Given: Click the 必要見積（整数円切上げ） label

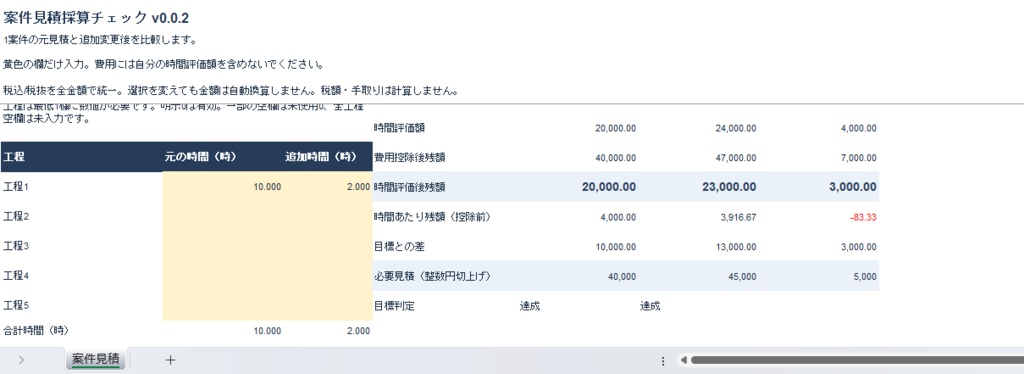Looking at the screenshot, I should (x=432, y=276).
